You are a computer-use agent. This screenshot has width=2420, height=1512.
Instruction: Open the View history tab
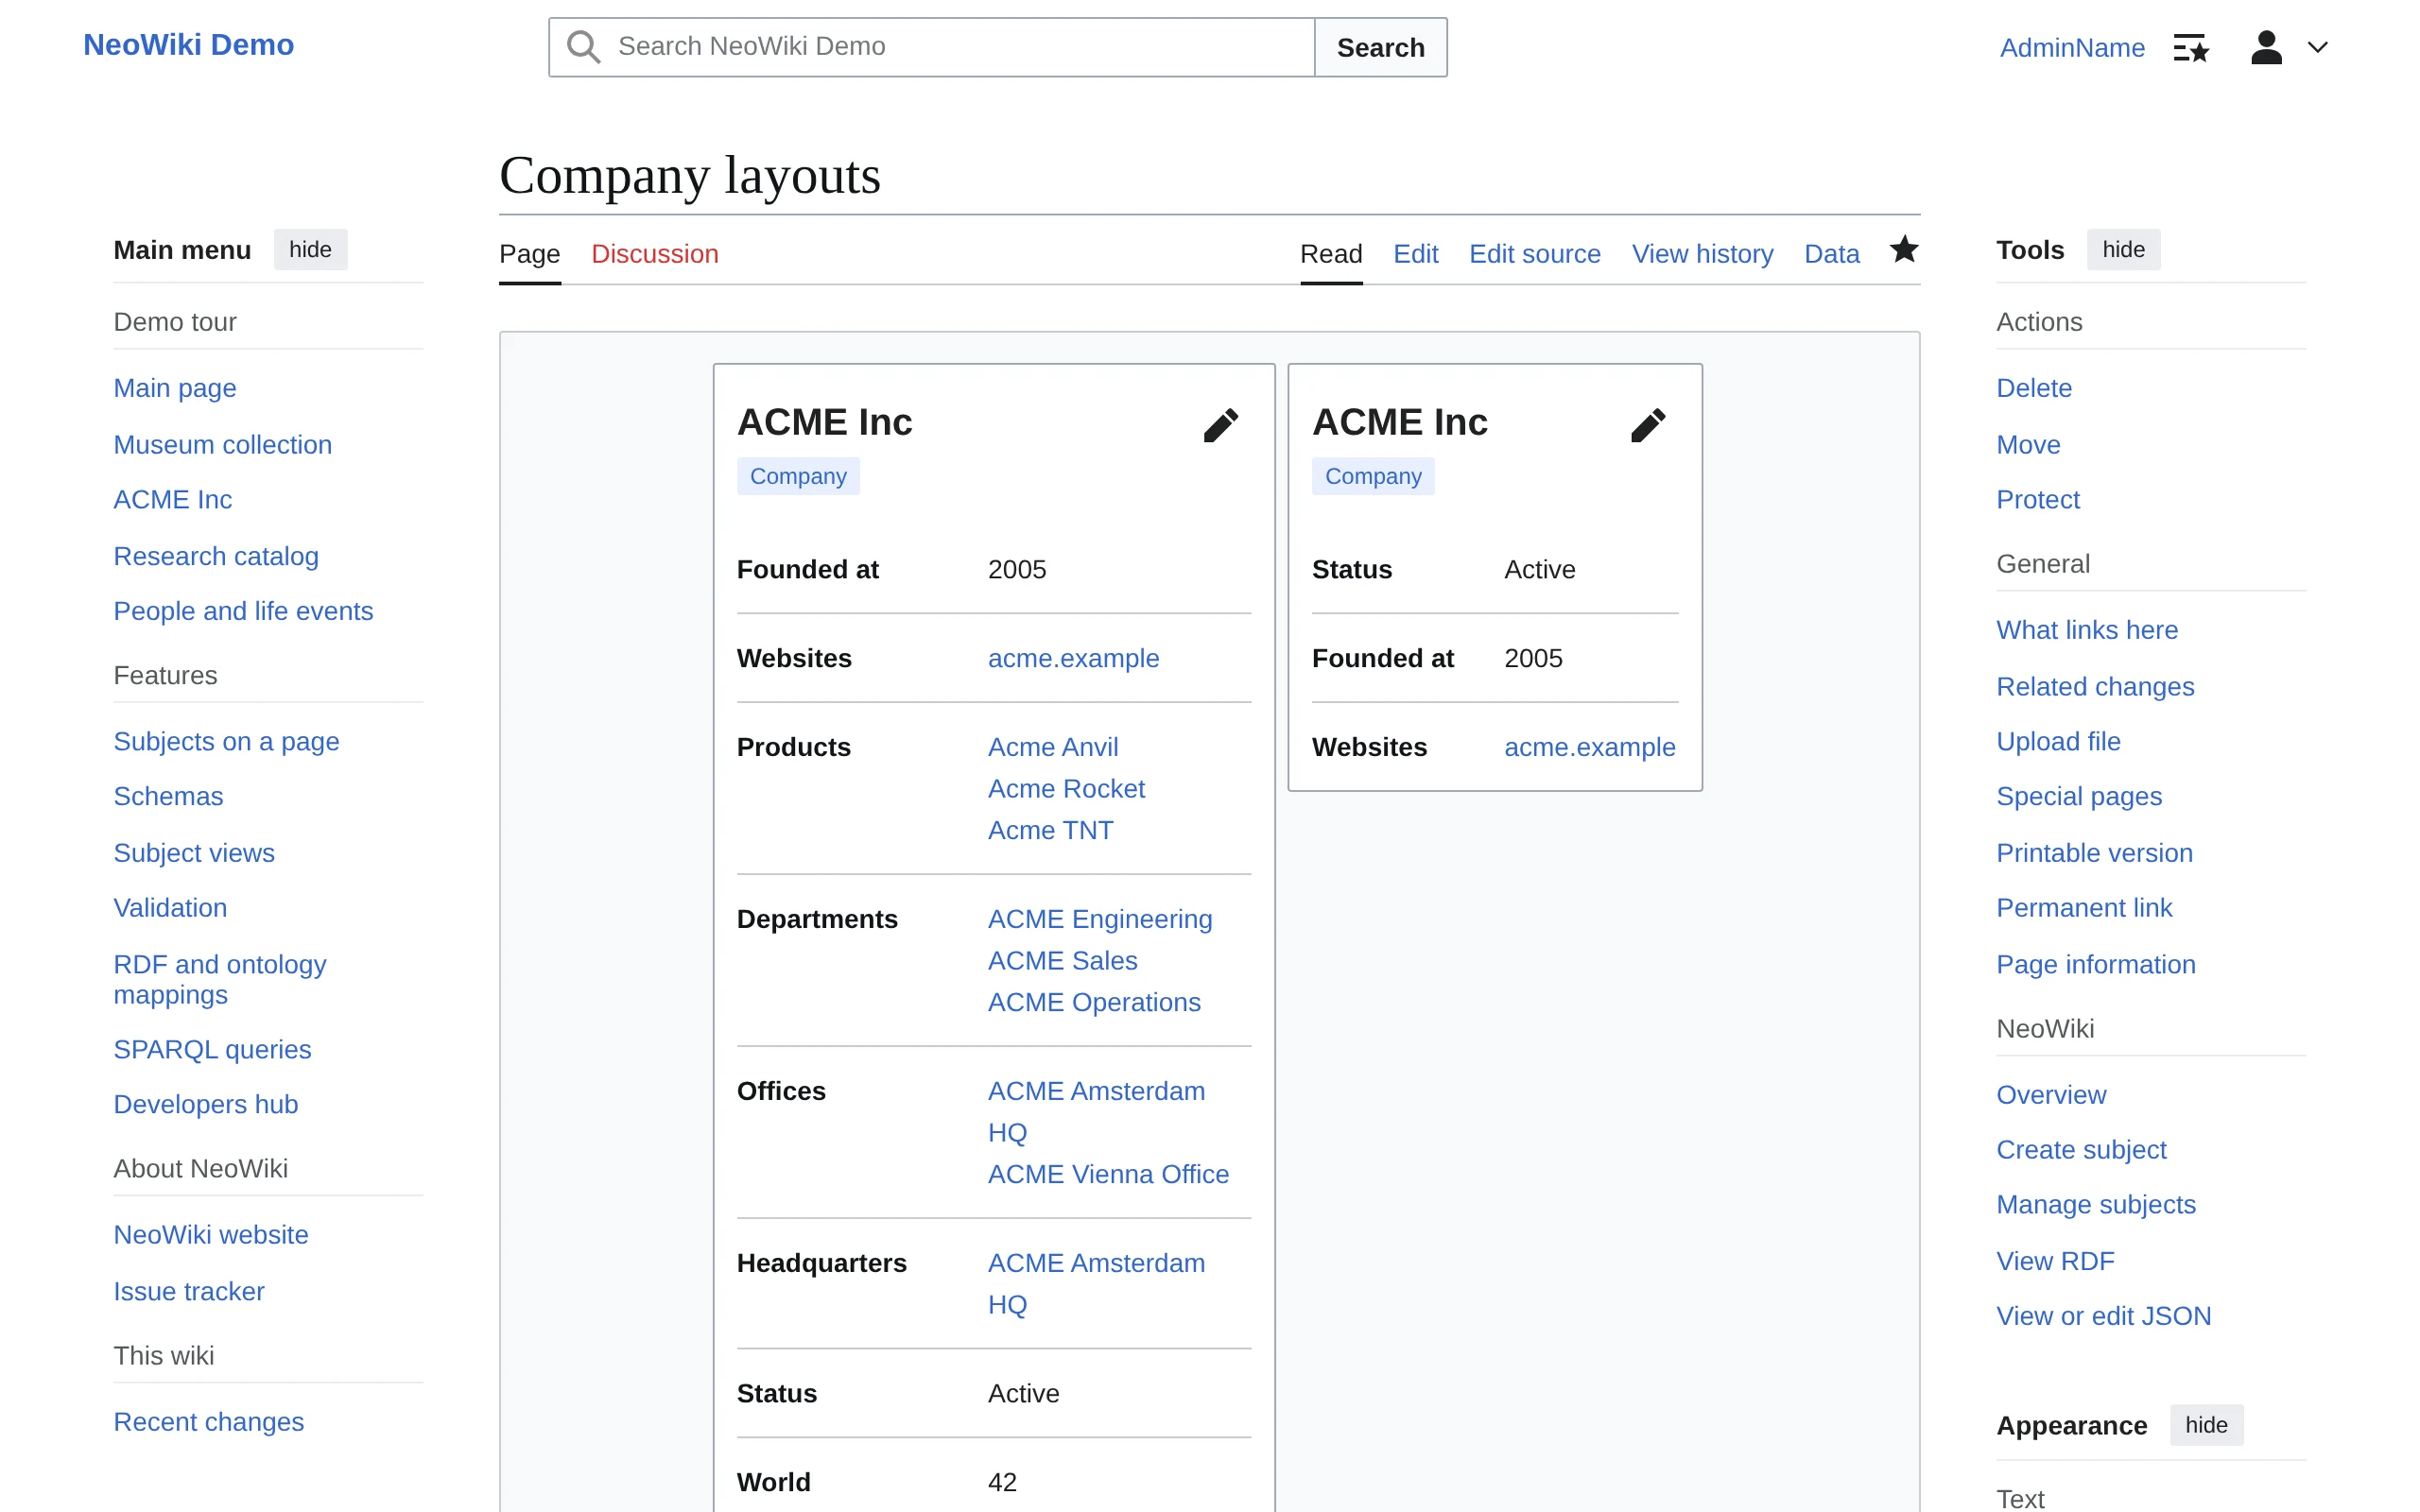click(x=1702, y=254)
